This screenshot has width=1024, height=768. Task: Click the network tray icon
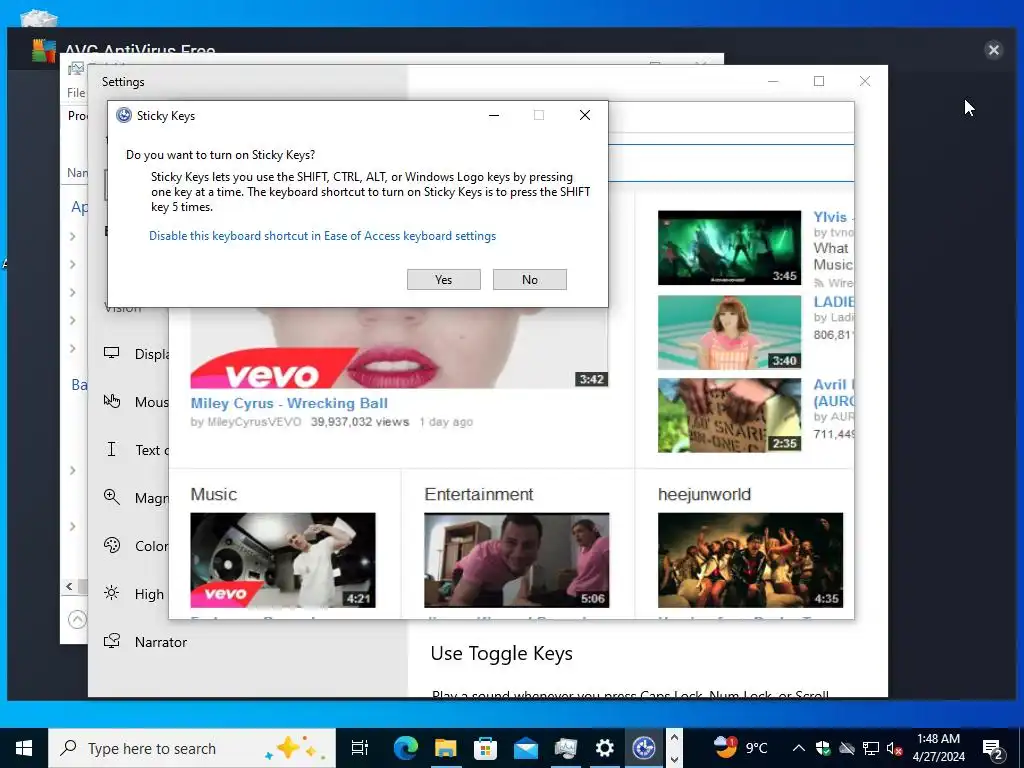coord(871,748)
